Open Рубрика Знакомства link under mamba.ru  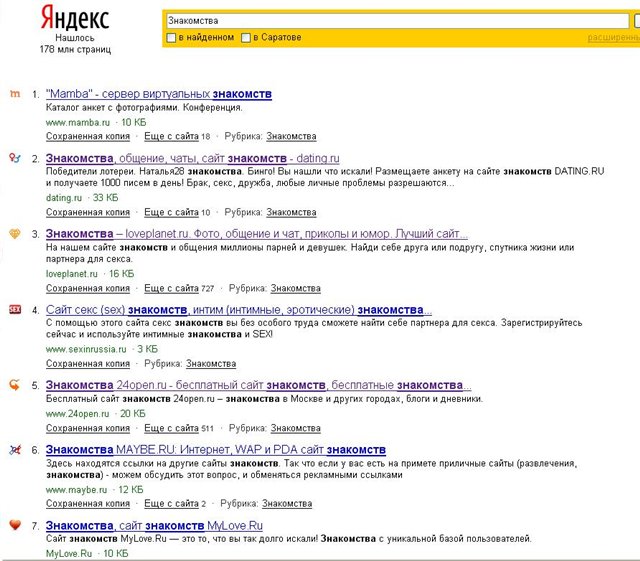pyautogui.click(x=291, y=136)
